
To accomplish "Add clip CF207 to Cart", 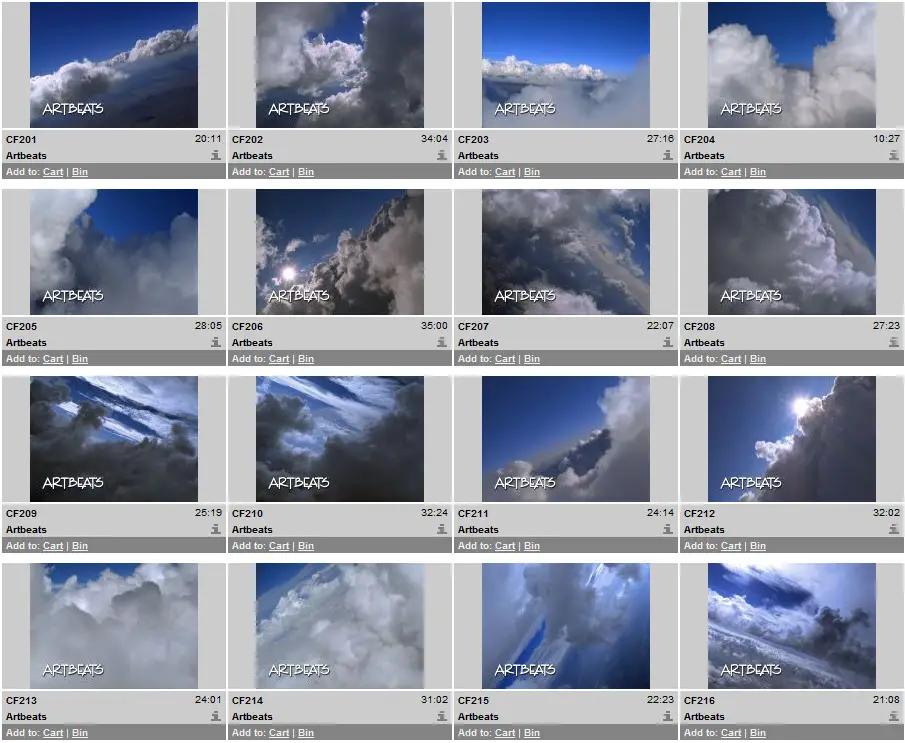I will [505, 359].
